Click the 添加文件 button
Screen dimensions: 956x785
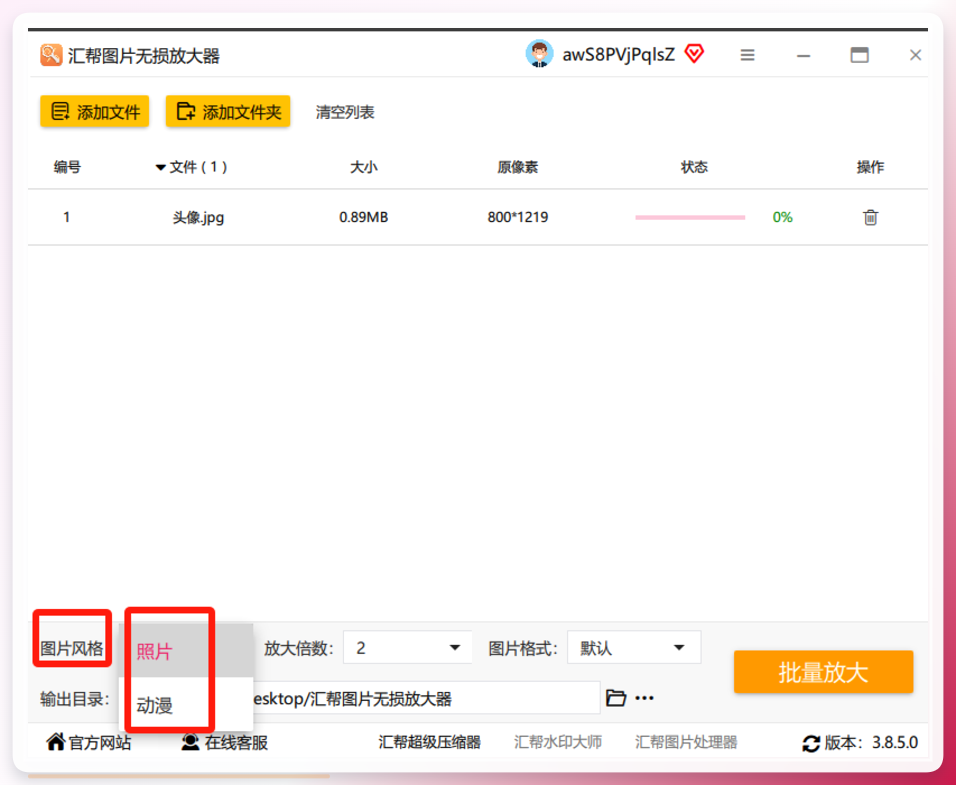[x=95, y=112]
